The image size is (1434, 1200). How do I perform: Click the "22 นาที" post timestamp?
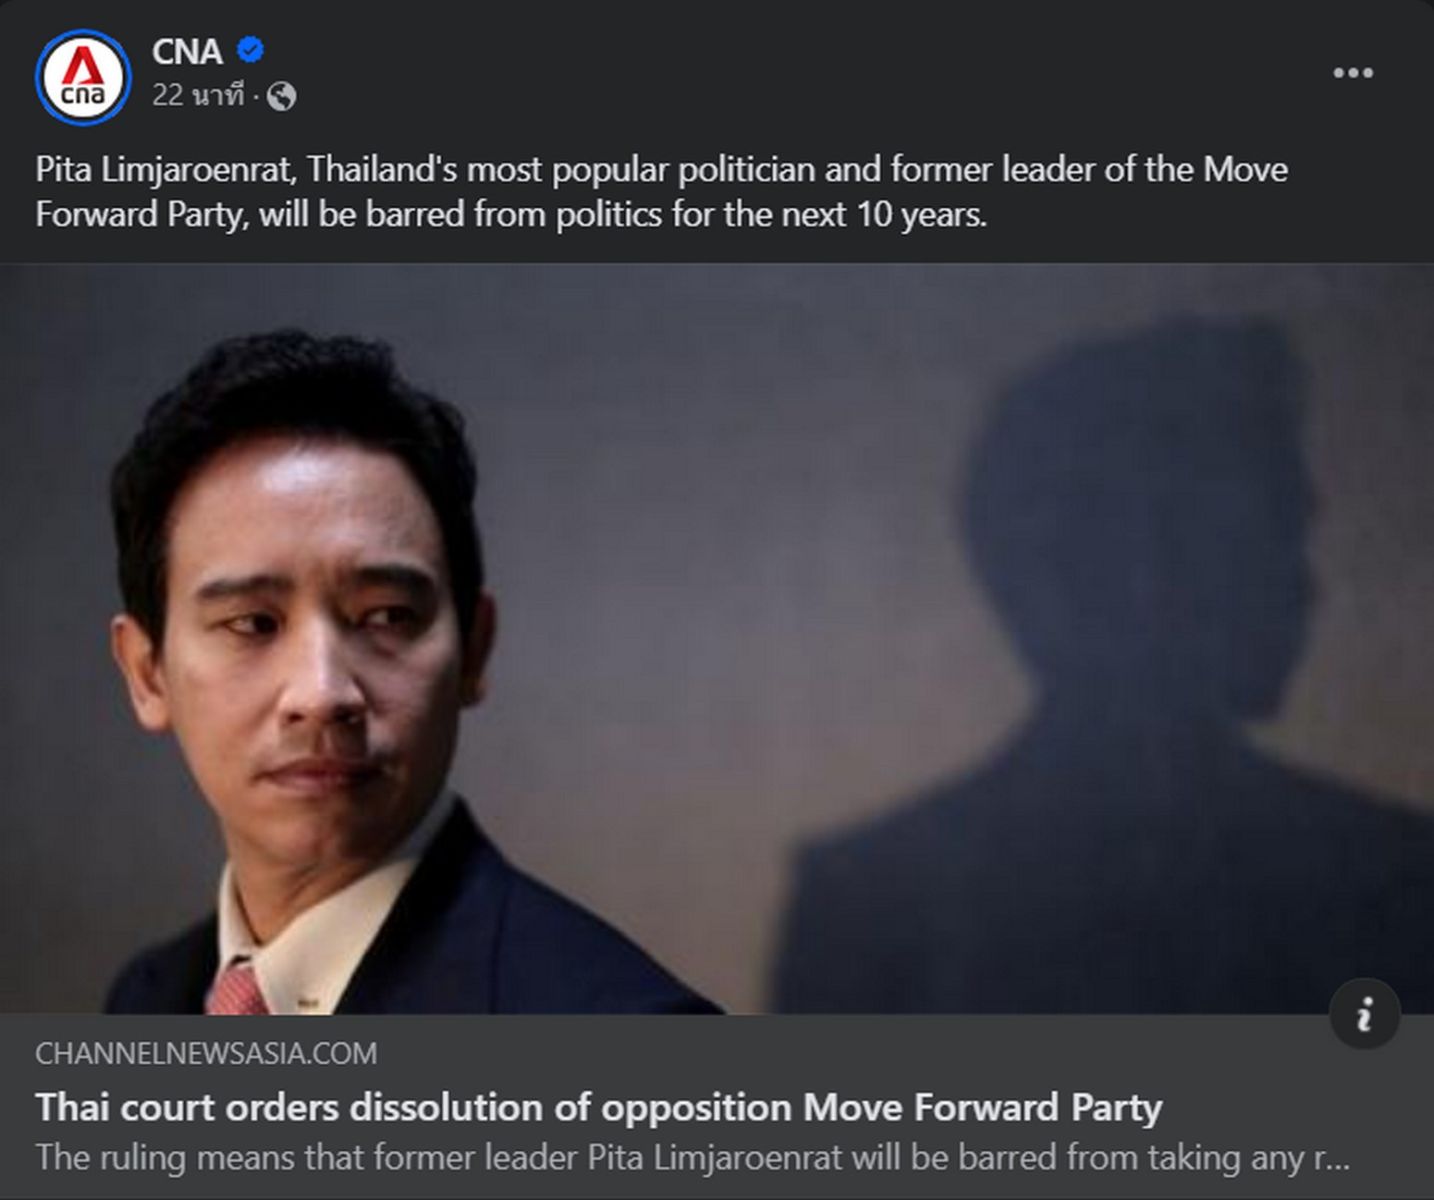[198, 96]
